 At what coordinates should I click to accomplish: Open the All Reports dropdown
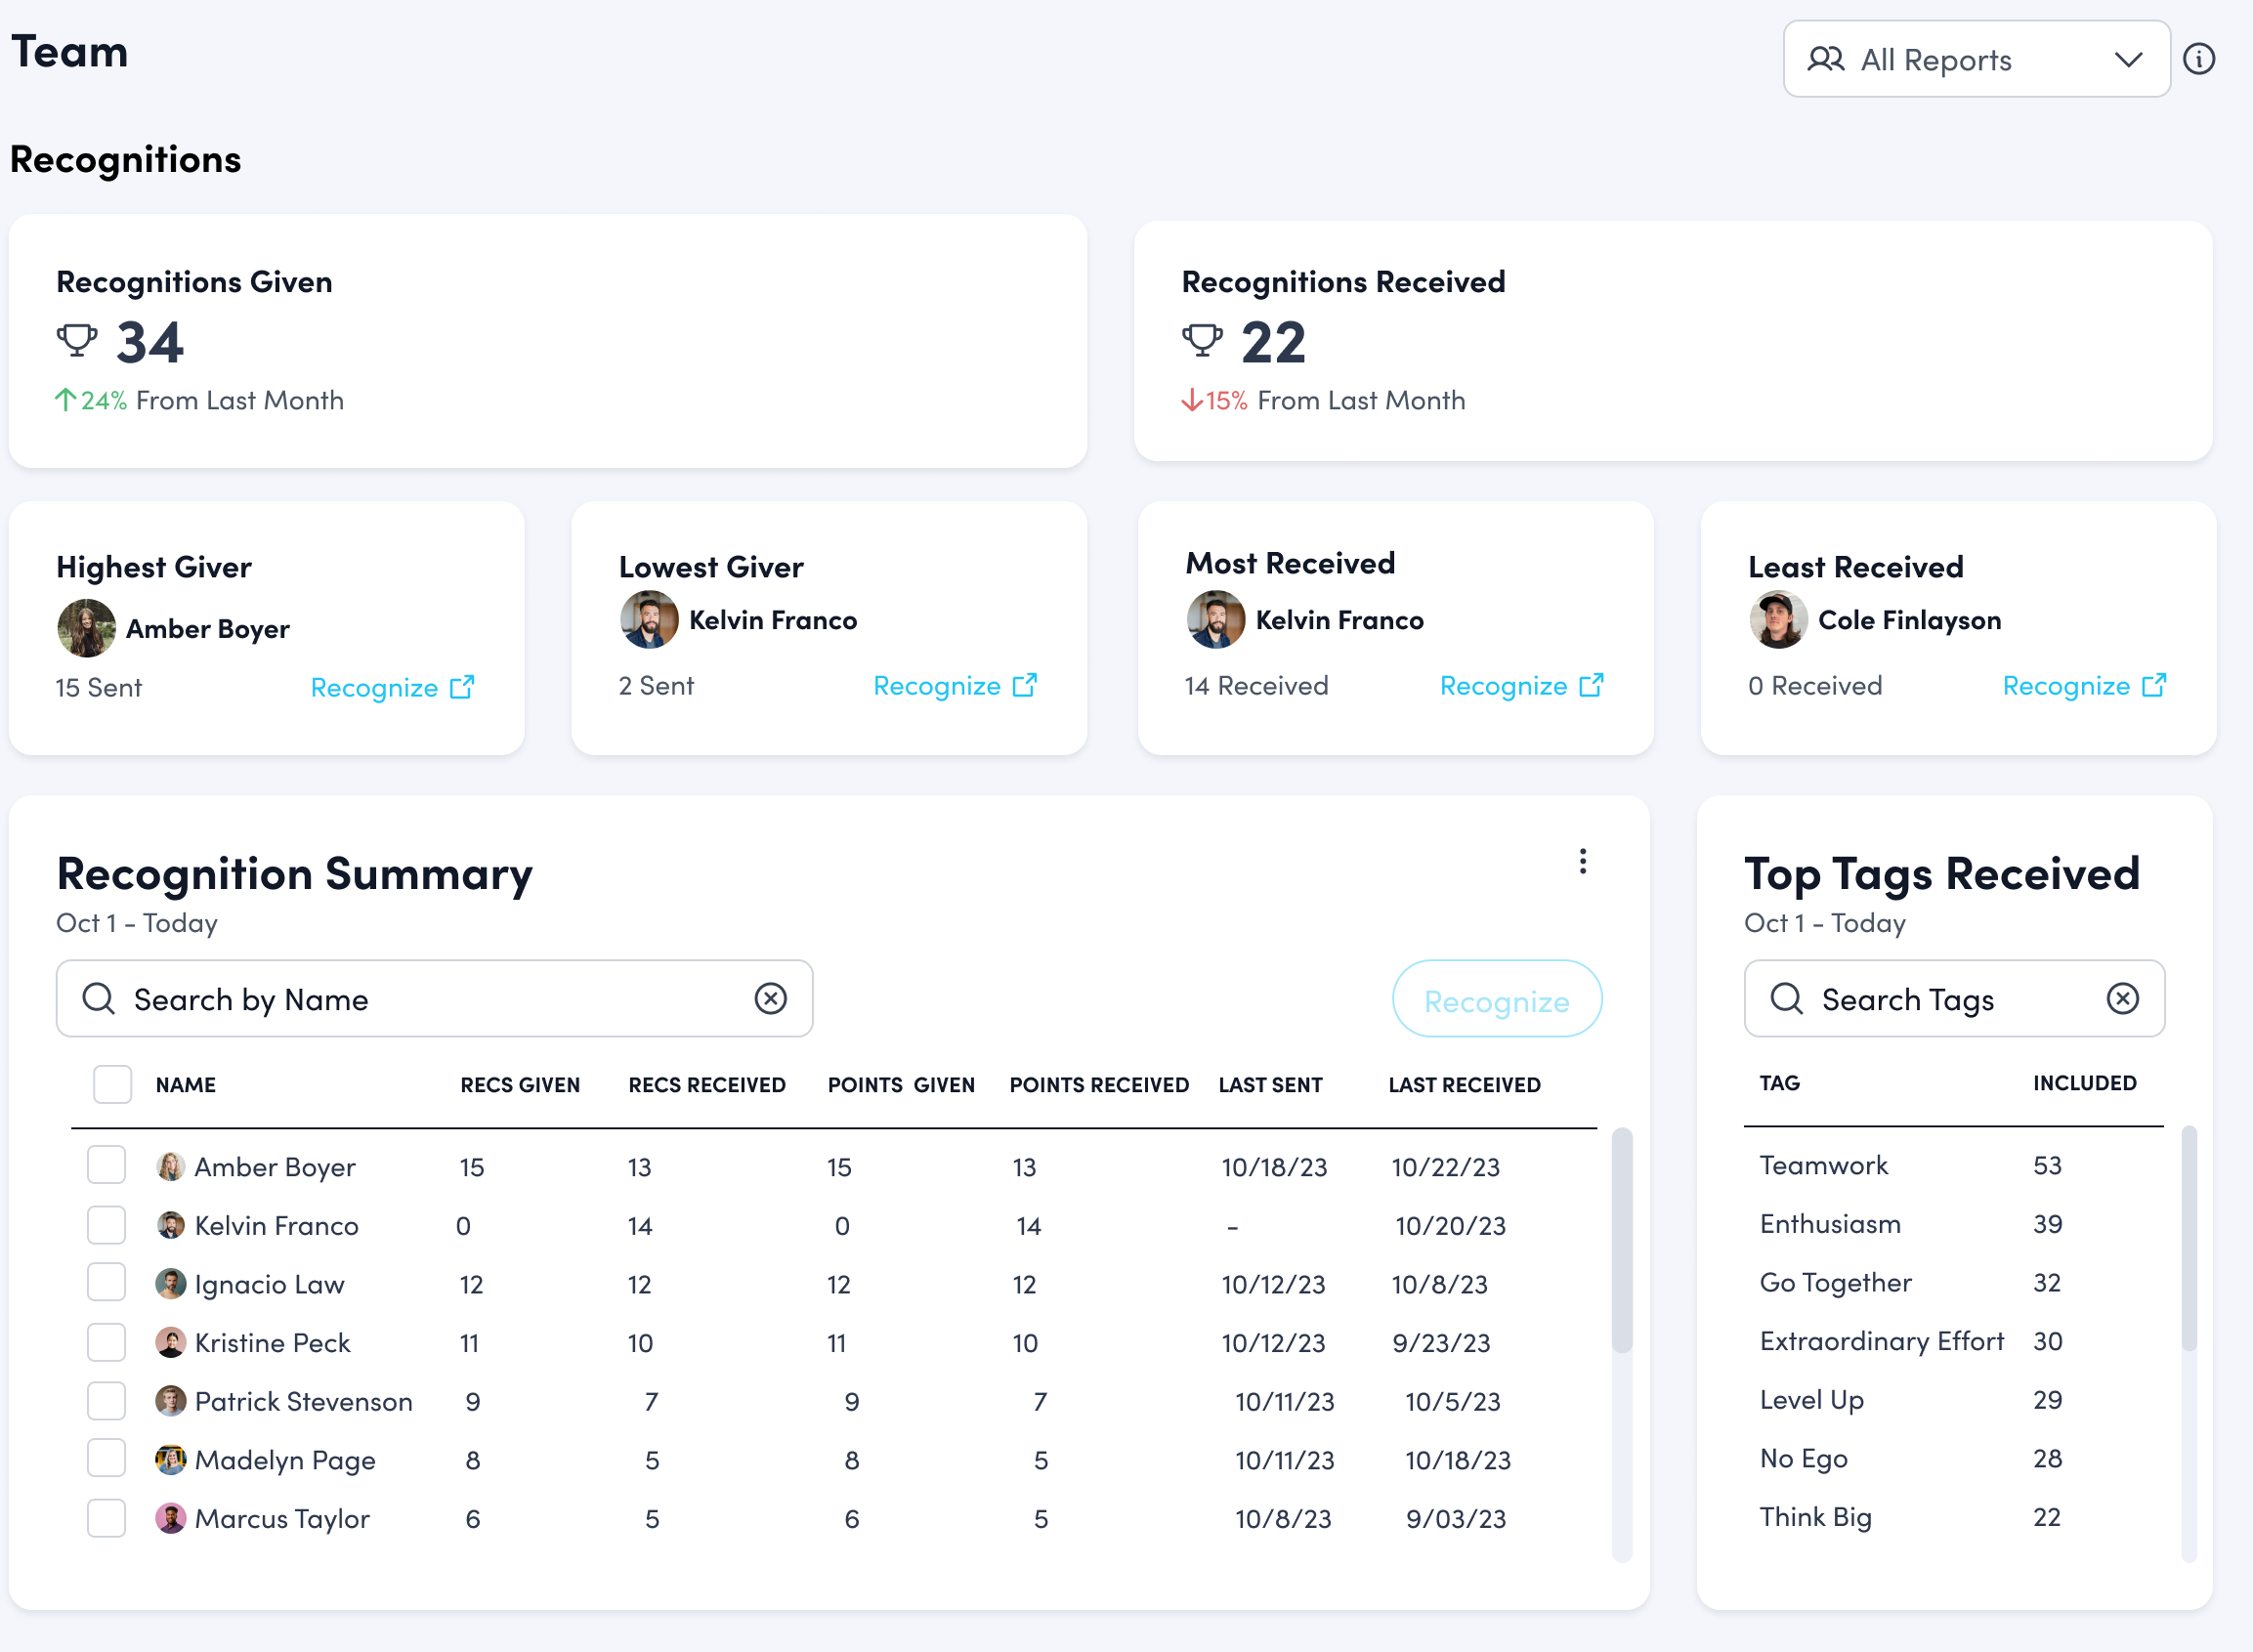[x=1975, y=59]
